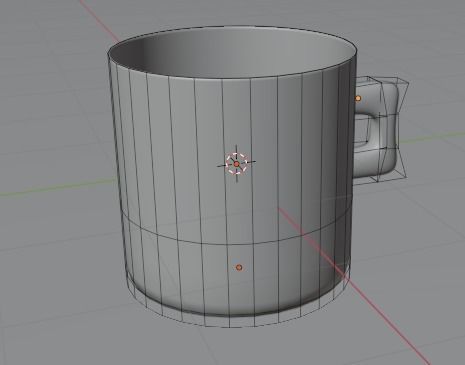
Task: Click the 3D cursor crosshair on the mug
Action: click(237, 164)
